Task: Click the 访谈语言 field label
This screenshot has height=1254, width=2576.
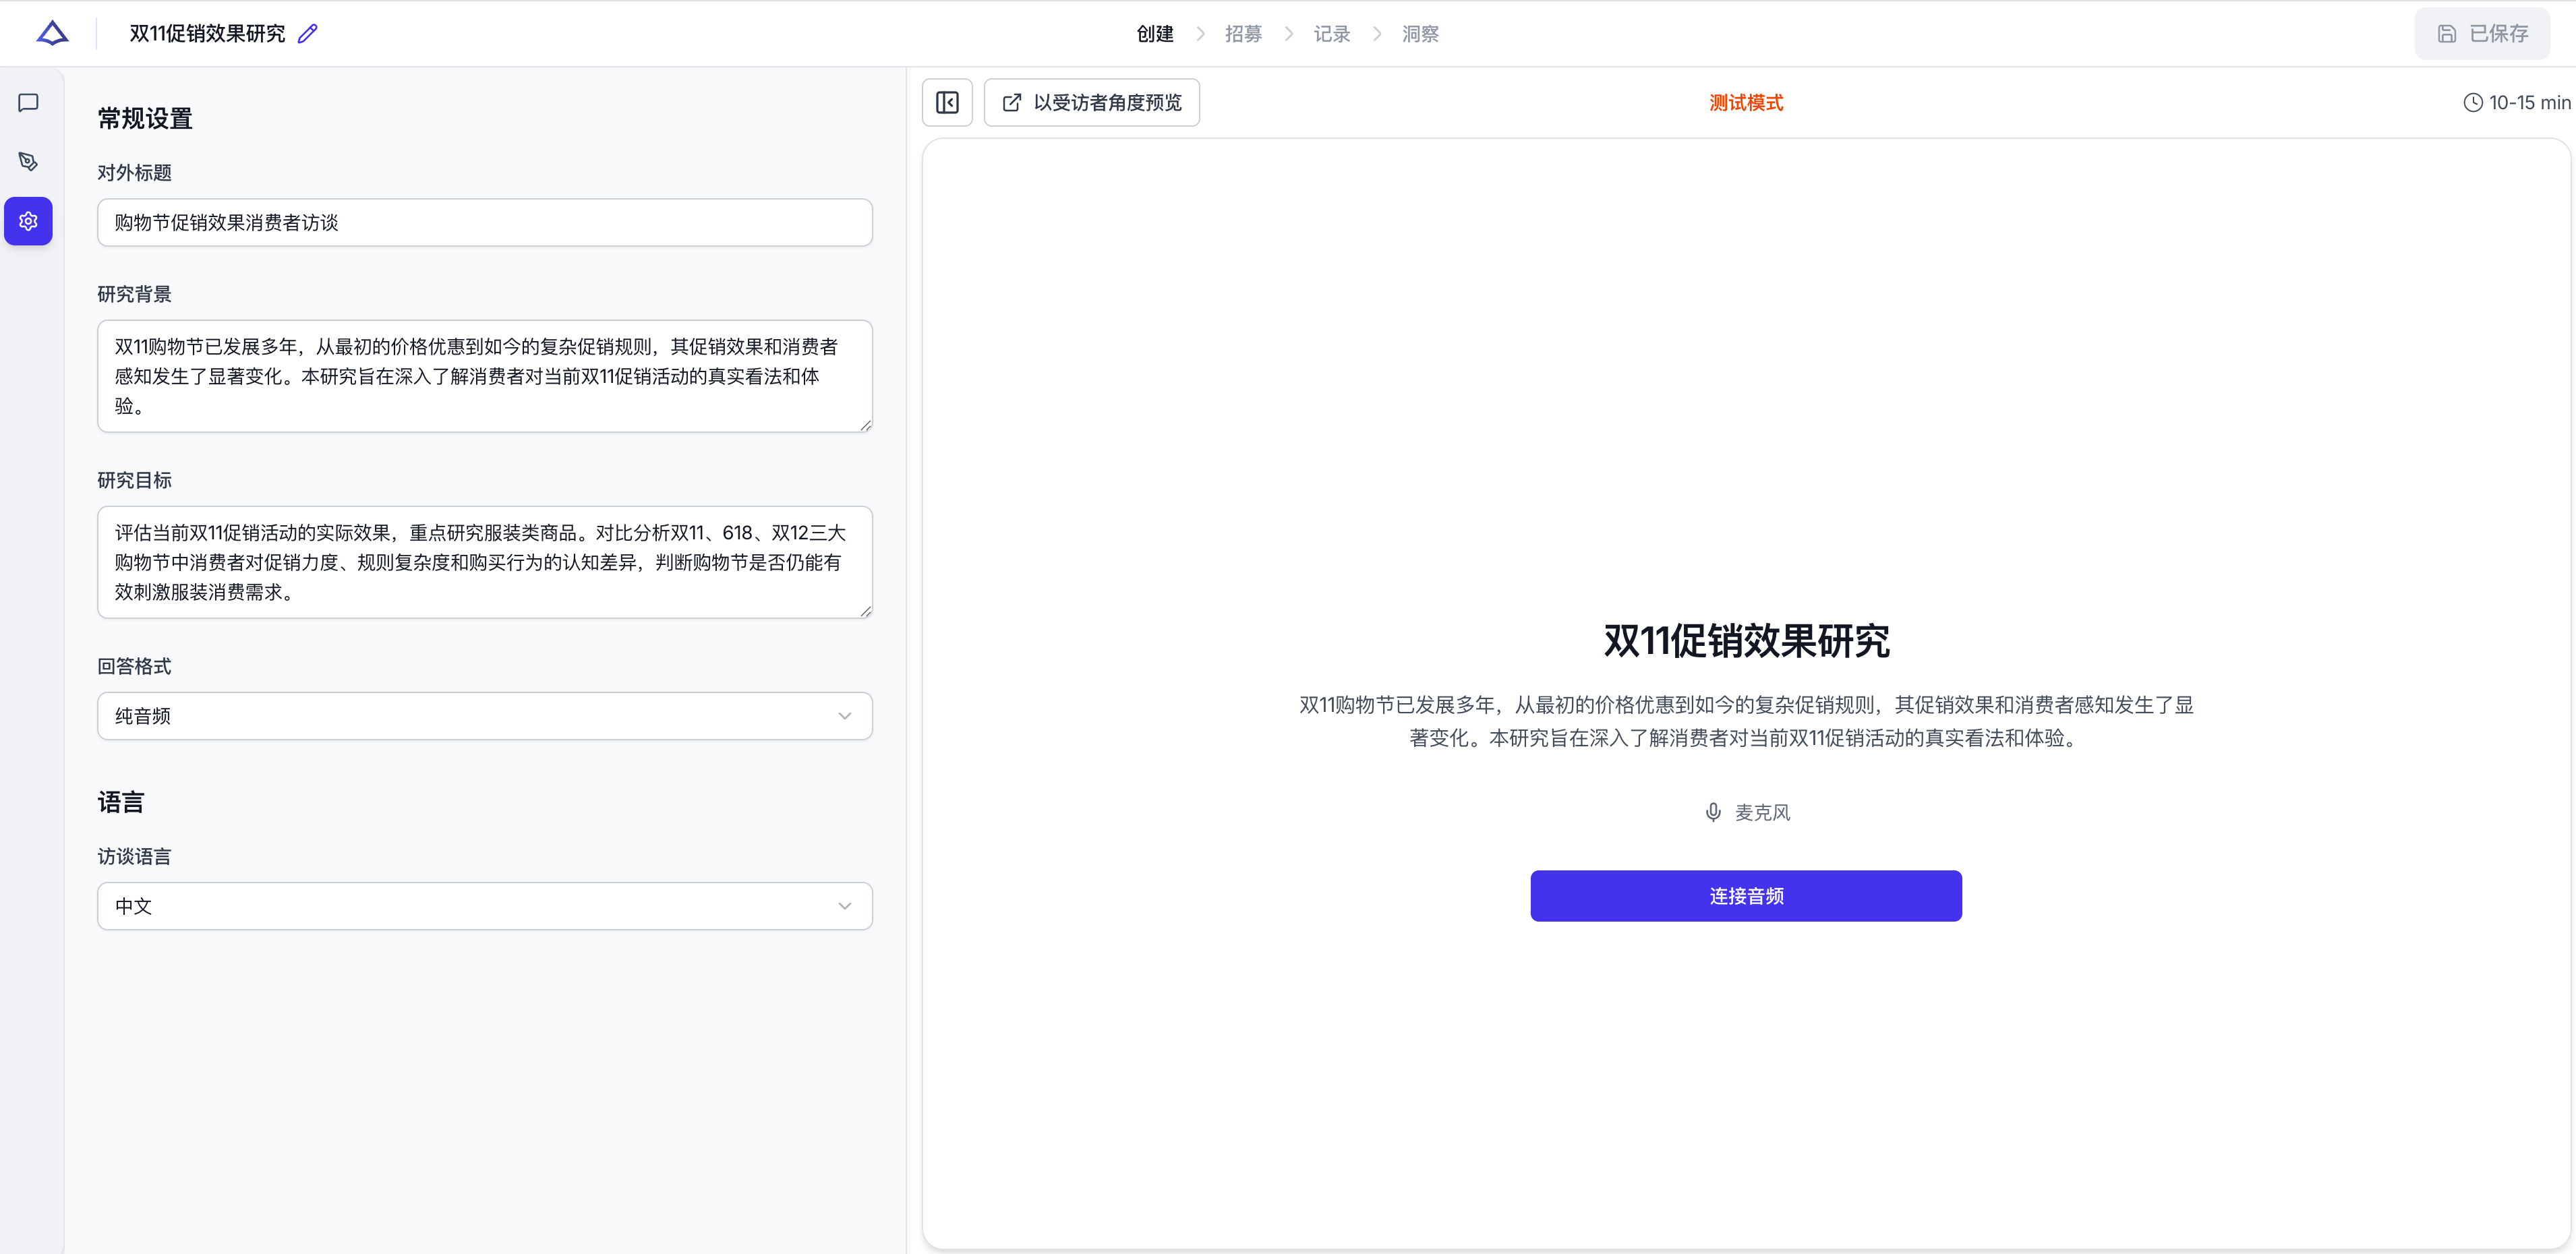Action: coord(134,857)
